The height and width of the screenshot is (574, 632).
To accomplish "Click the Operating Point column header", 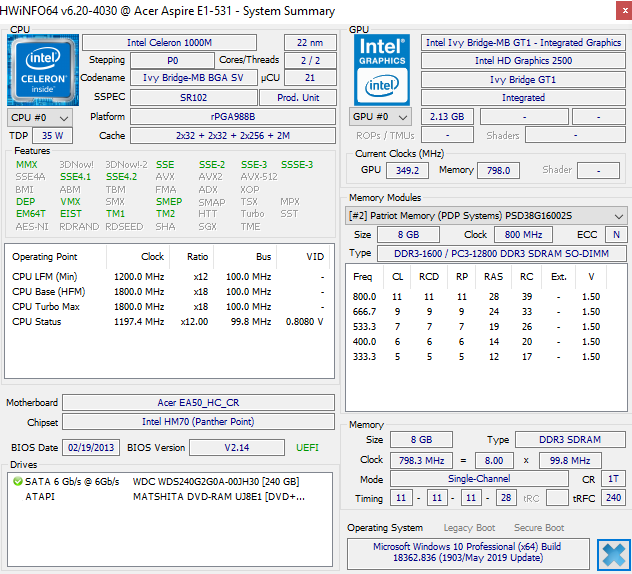I will pyautogui.click(x=56, y=257).
